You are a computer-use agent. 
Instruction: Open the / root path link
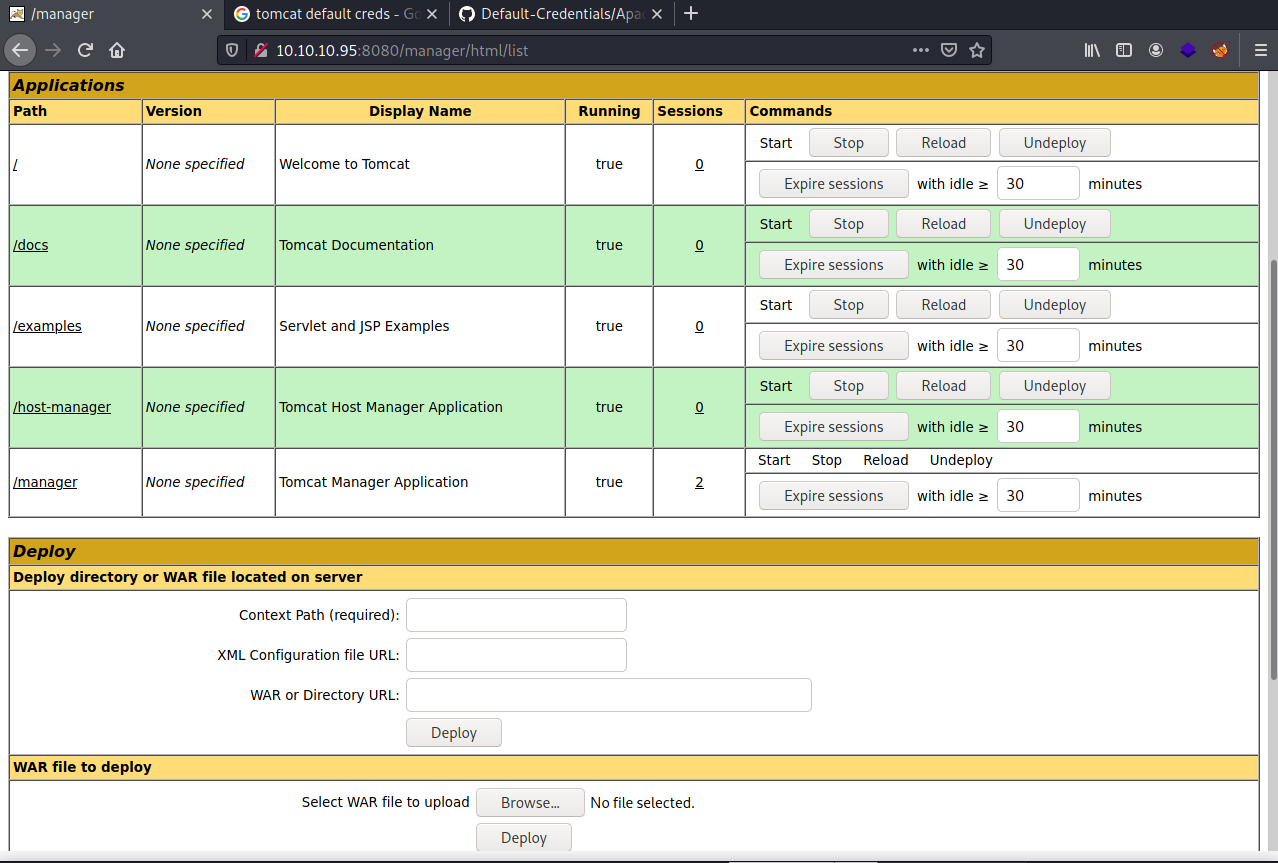click(15, 164)
